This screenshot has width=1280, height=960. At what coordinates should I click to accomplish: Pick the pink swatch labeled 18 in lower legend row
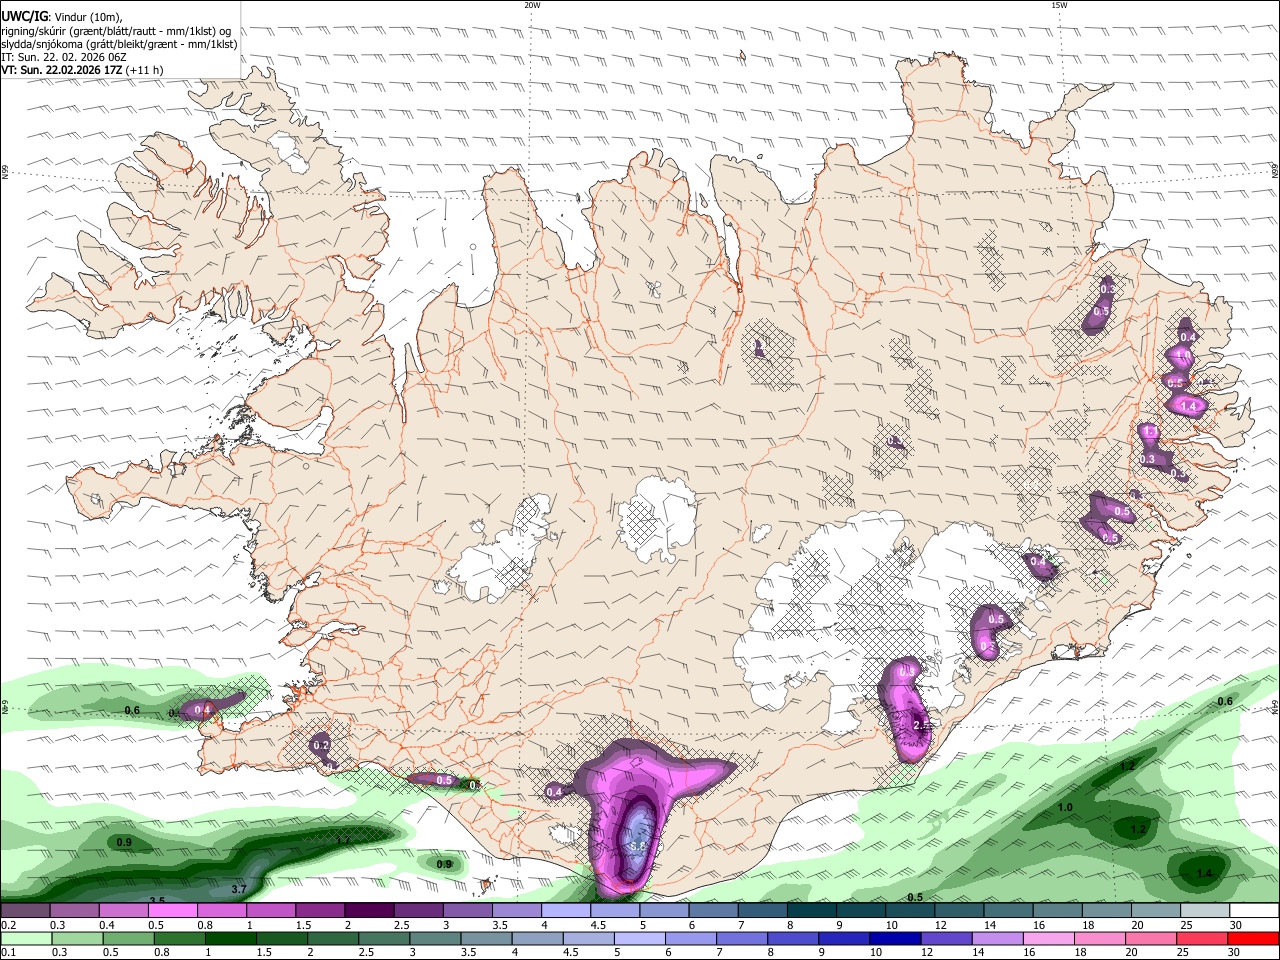coord(1101,939)
